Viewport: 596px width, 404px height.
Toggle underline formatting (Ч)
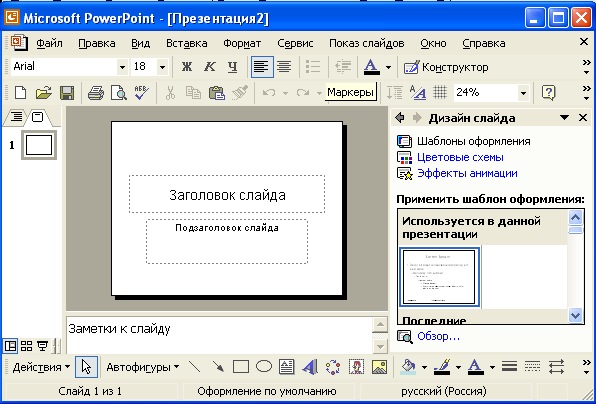pos(232,67)
